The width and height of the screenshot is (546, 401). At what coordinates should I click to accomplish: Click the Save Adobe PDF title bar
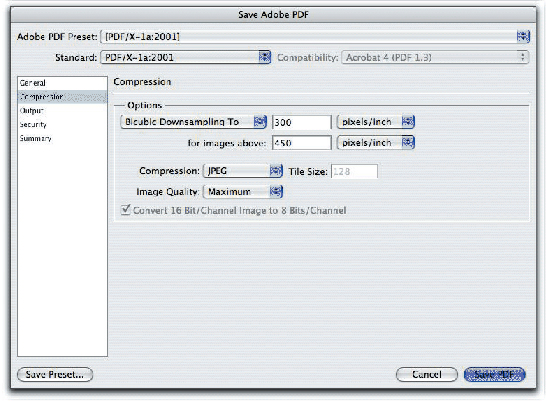click(x=273, y=15)
